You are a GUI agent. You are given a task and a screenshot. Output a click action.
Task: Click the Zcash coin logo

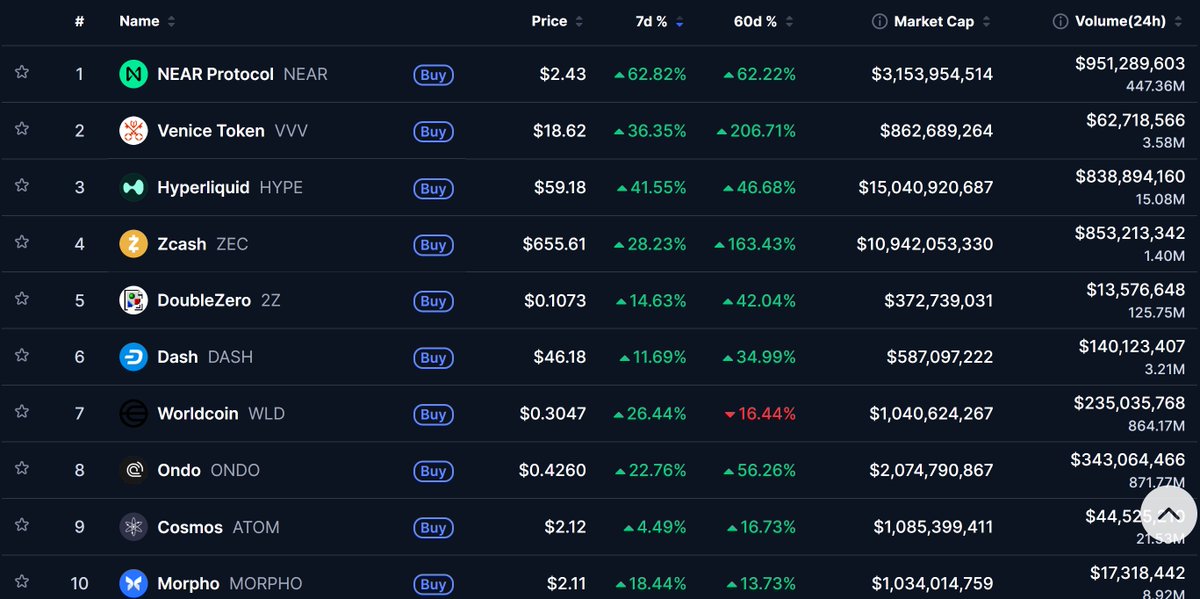coord(133,244)
